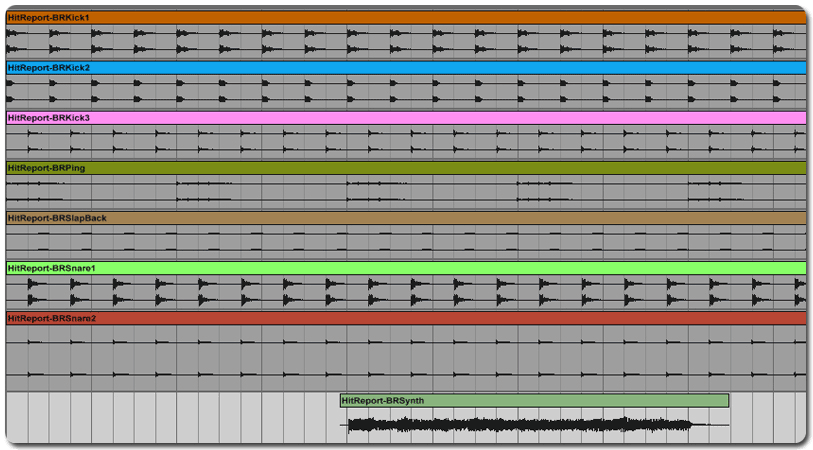This screenshot has width=813, height=450.
Task: Select the HitReport-BRKick1 orange clip header
Action: tap(405, 17)
